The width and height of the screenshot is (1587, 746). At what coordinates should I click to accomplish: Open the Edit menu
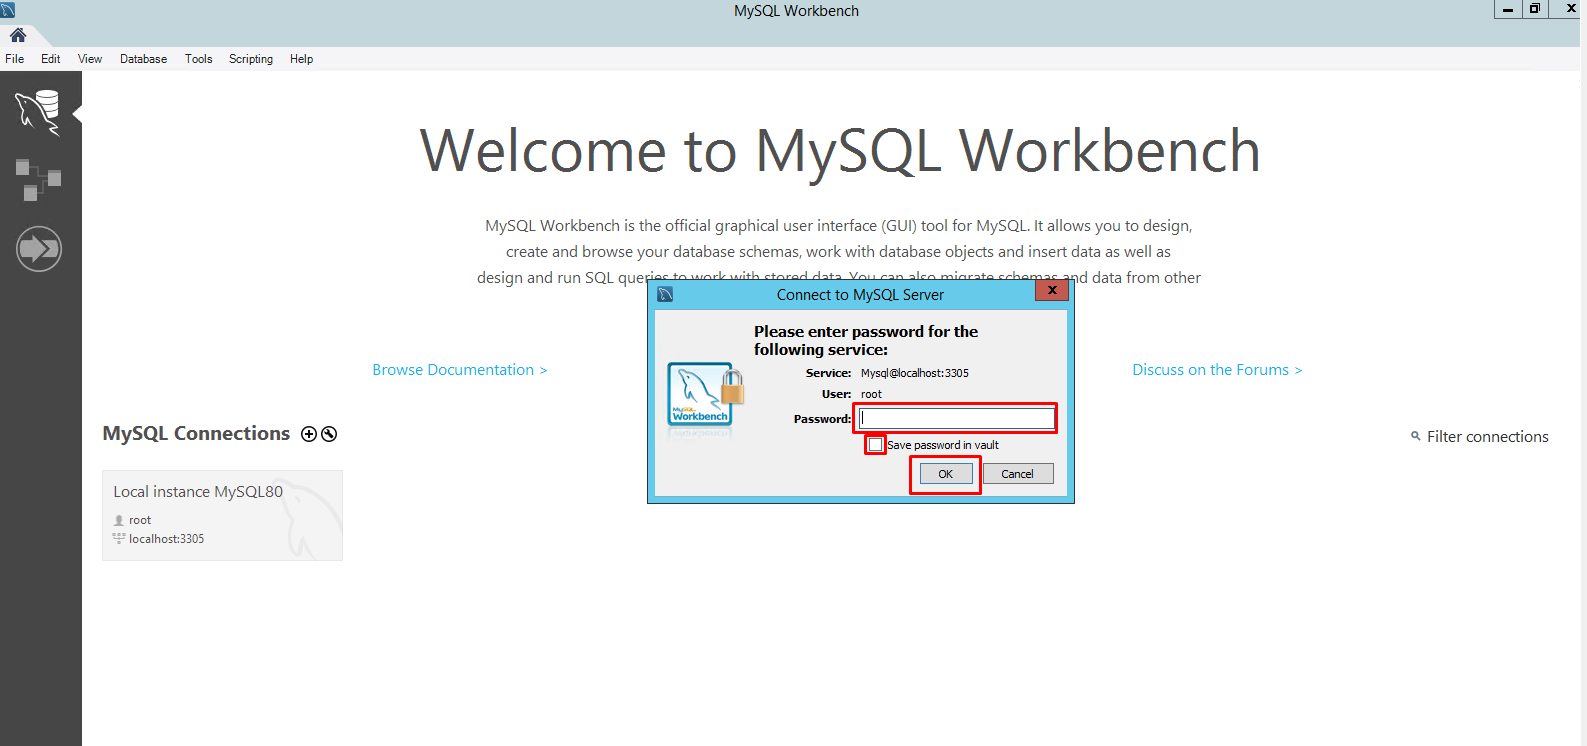tap(51, 59)
